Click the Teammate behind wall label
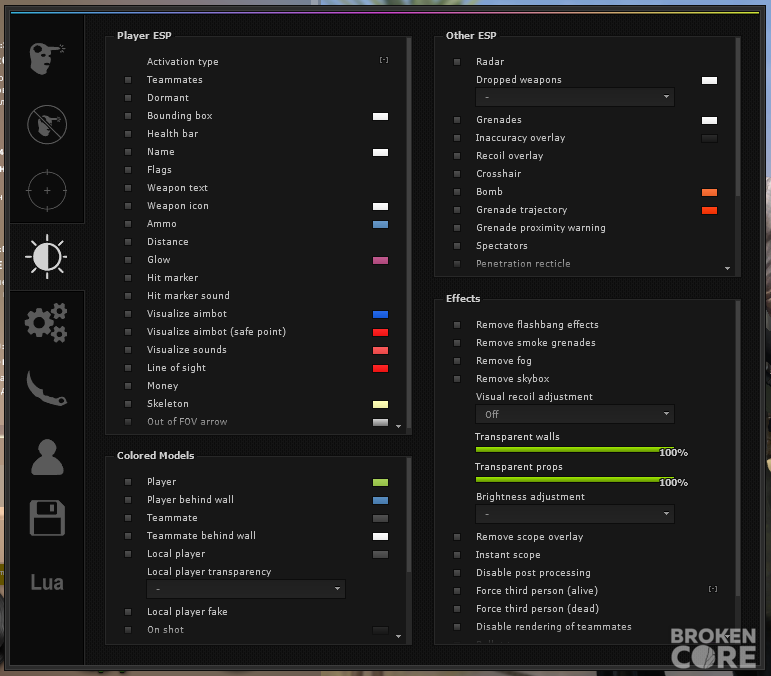Image resolution: width=771 pixels, height=676 pixels. (x=201, y=535)
